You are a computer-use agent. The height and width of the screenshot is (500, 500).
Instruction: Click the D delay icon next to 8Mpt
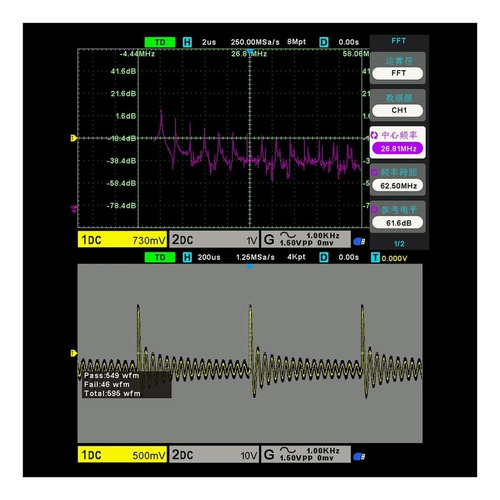324,42
